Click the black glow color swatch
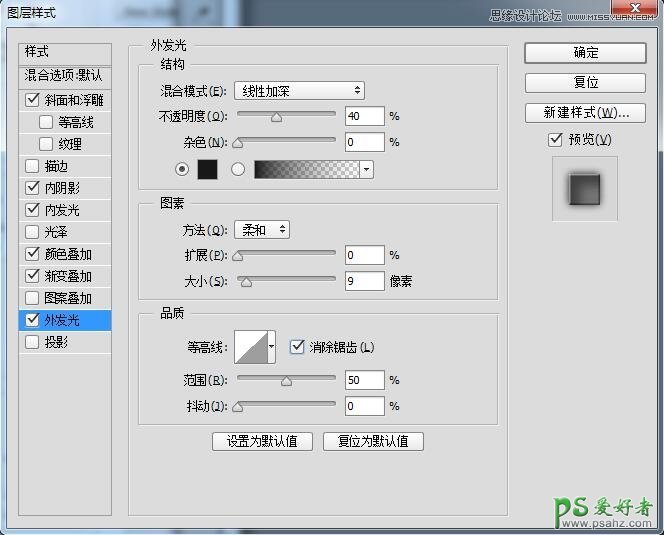This screenshot has width=664, height=535. point(207,169)
